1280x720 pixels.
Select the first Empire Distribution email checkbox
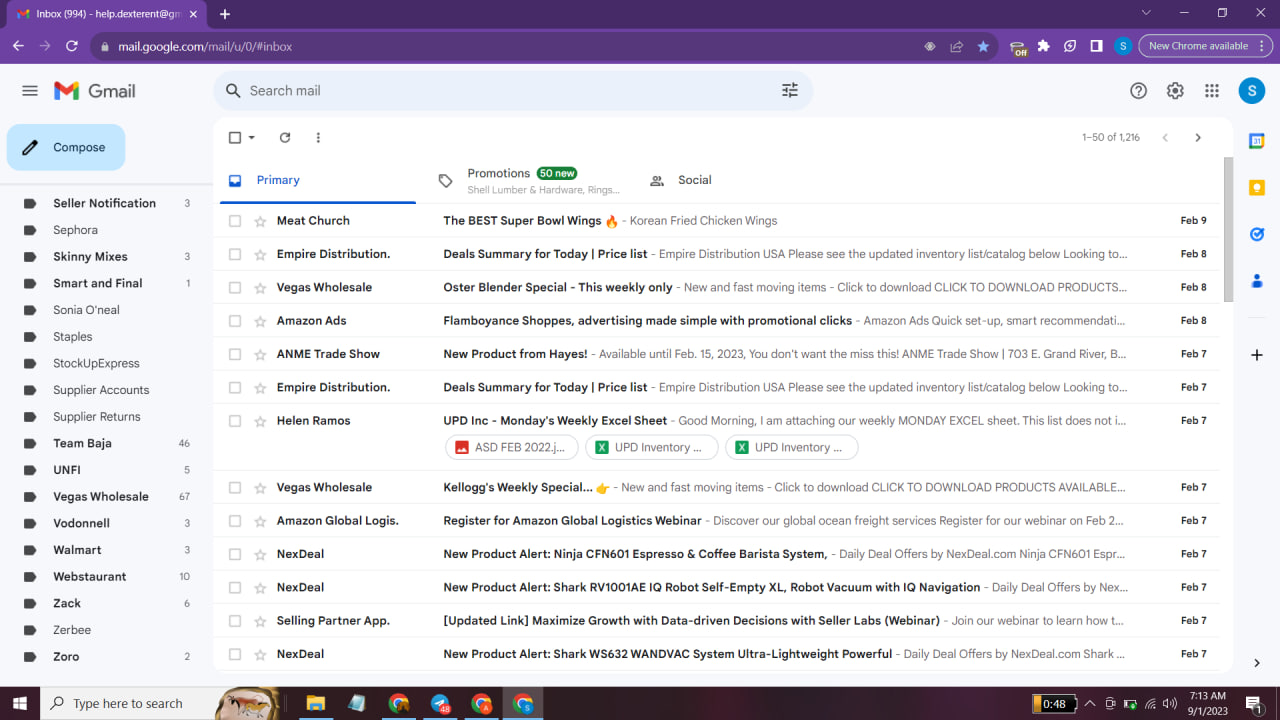(235, 254)
